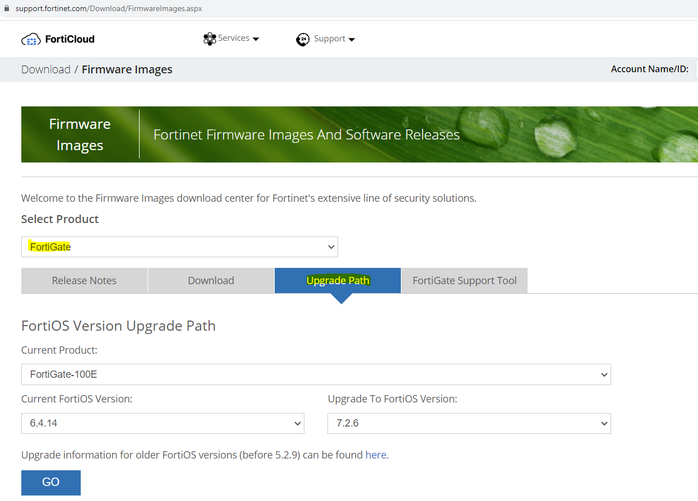Expand the Current Product FortiGate-100E dropdown
The image size is (698, 501).
point(316,374)
